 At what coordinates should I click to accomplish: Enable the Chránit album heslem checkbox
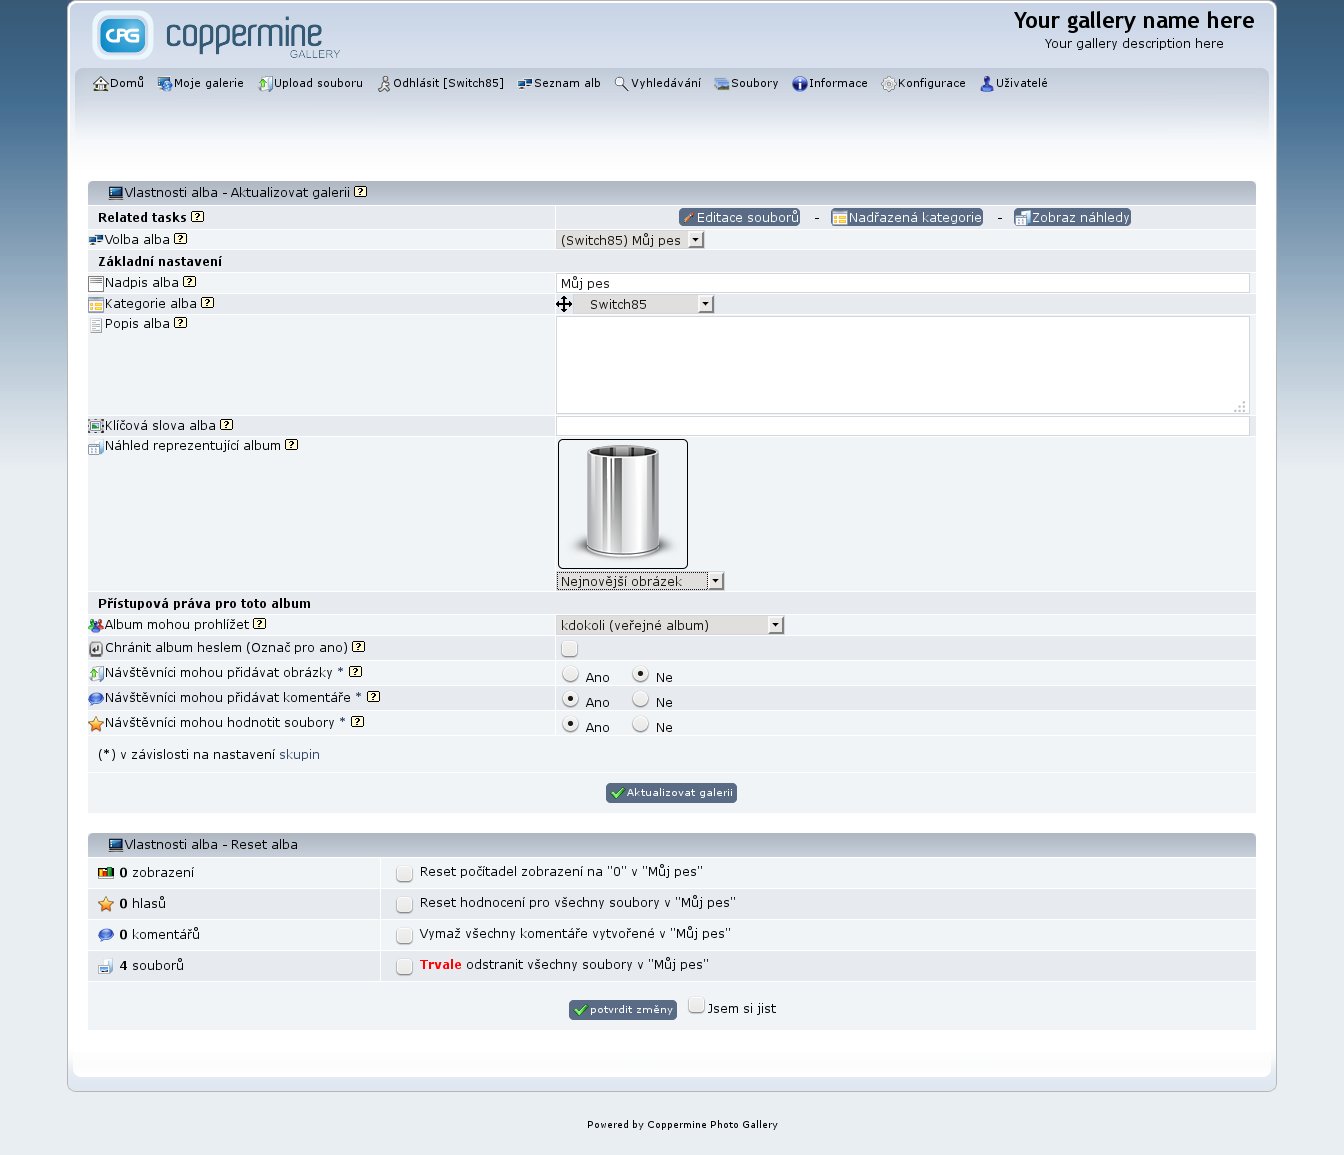click(570, 649)
